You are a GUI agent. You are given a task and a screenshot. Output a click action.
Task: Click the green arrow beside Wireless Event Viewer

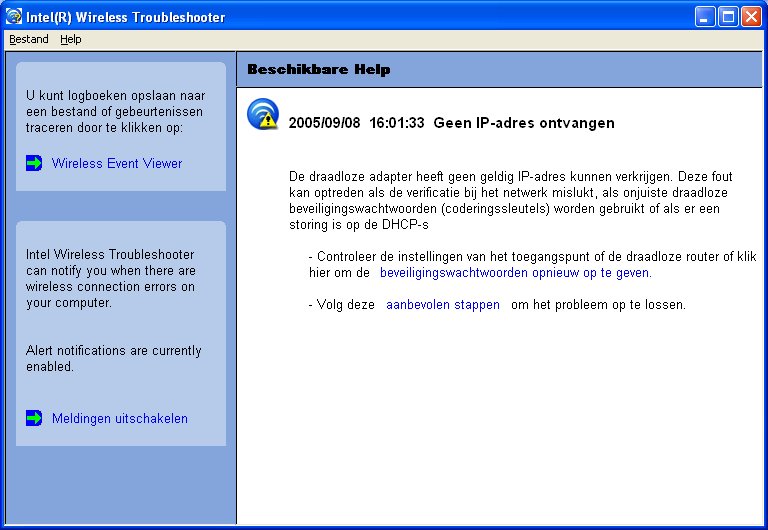point(34,163)
